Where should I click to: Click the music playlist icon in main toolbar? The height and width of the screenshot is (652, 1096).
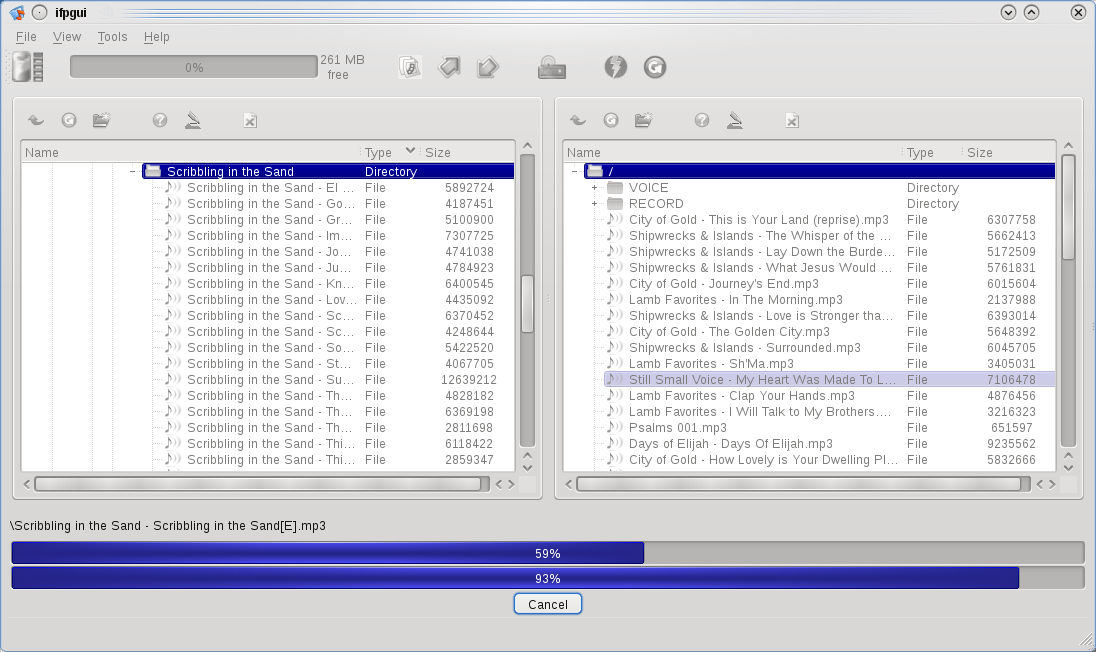(410, 67)
